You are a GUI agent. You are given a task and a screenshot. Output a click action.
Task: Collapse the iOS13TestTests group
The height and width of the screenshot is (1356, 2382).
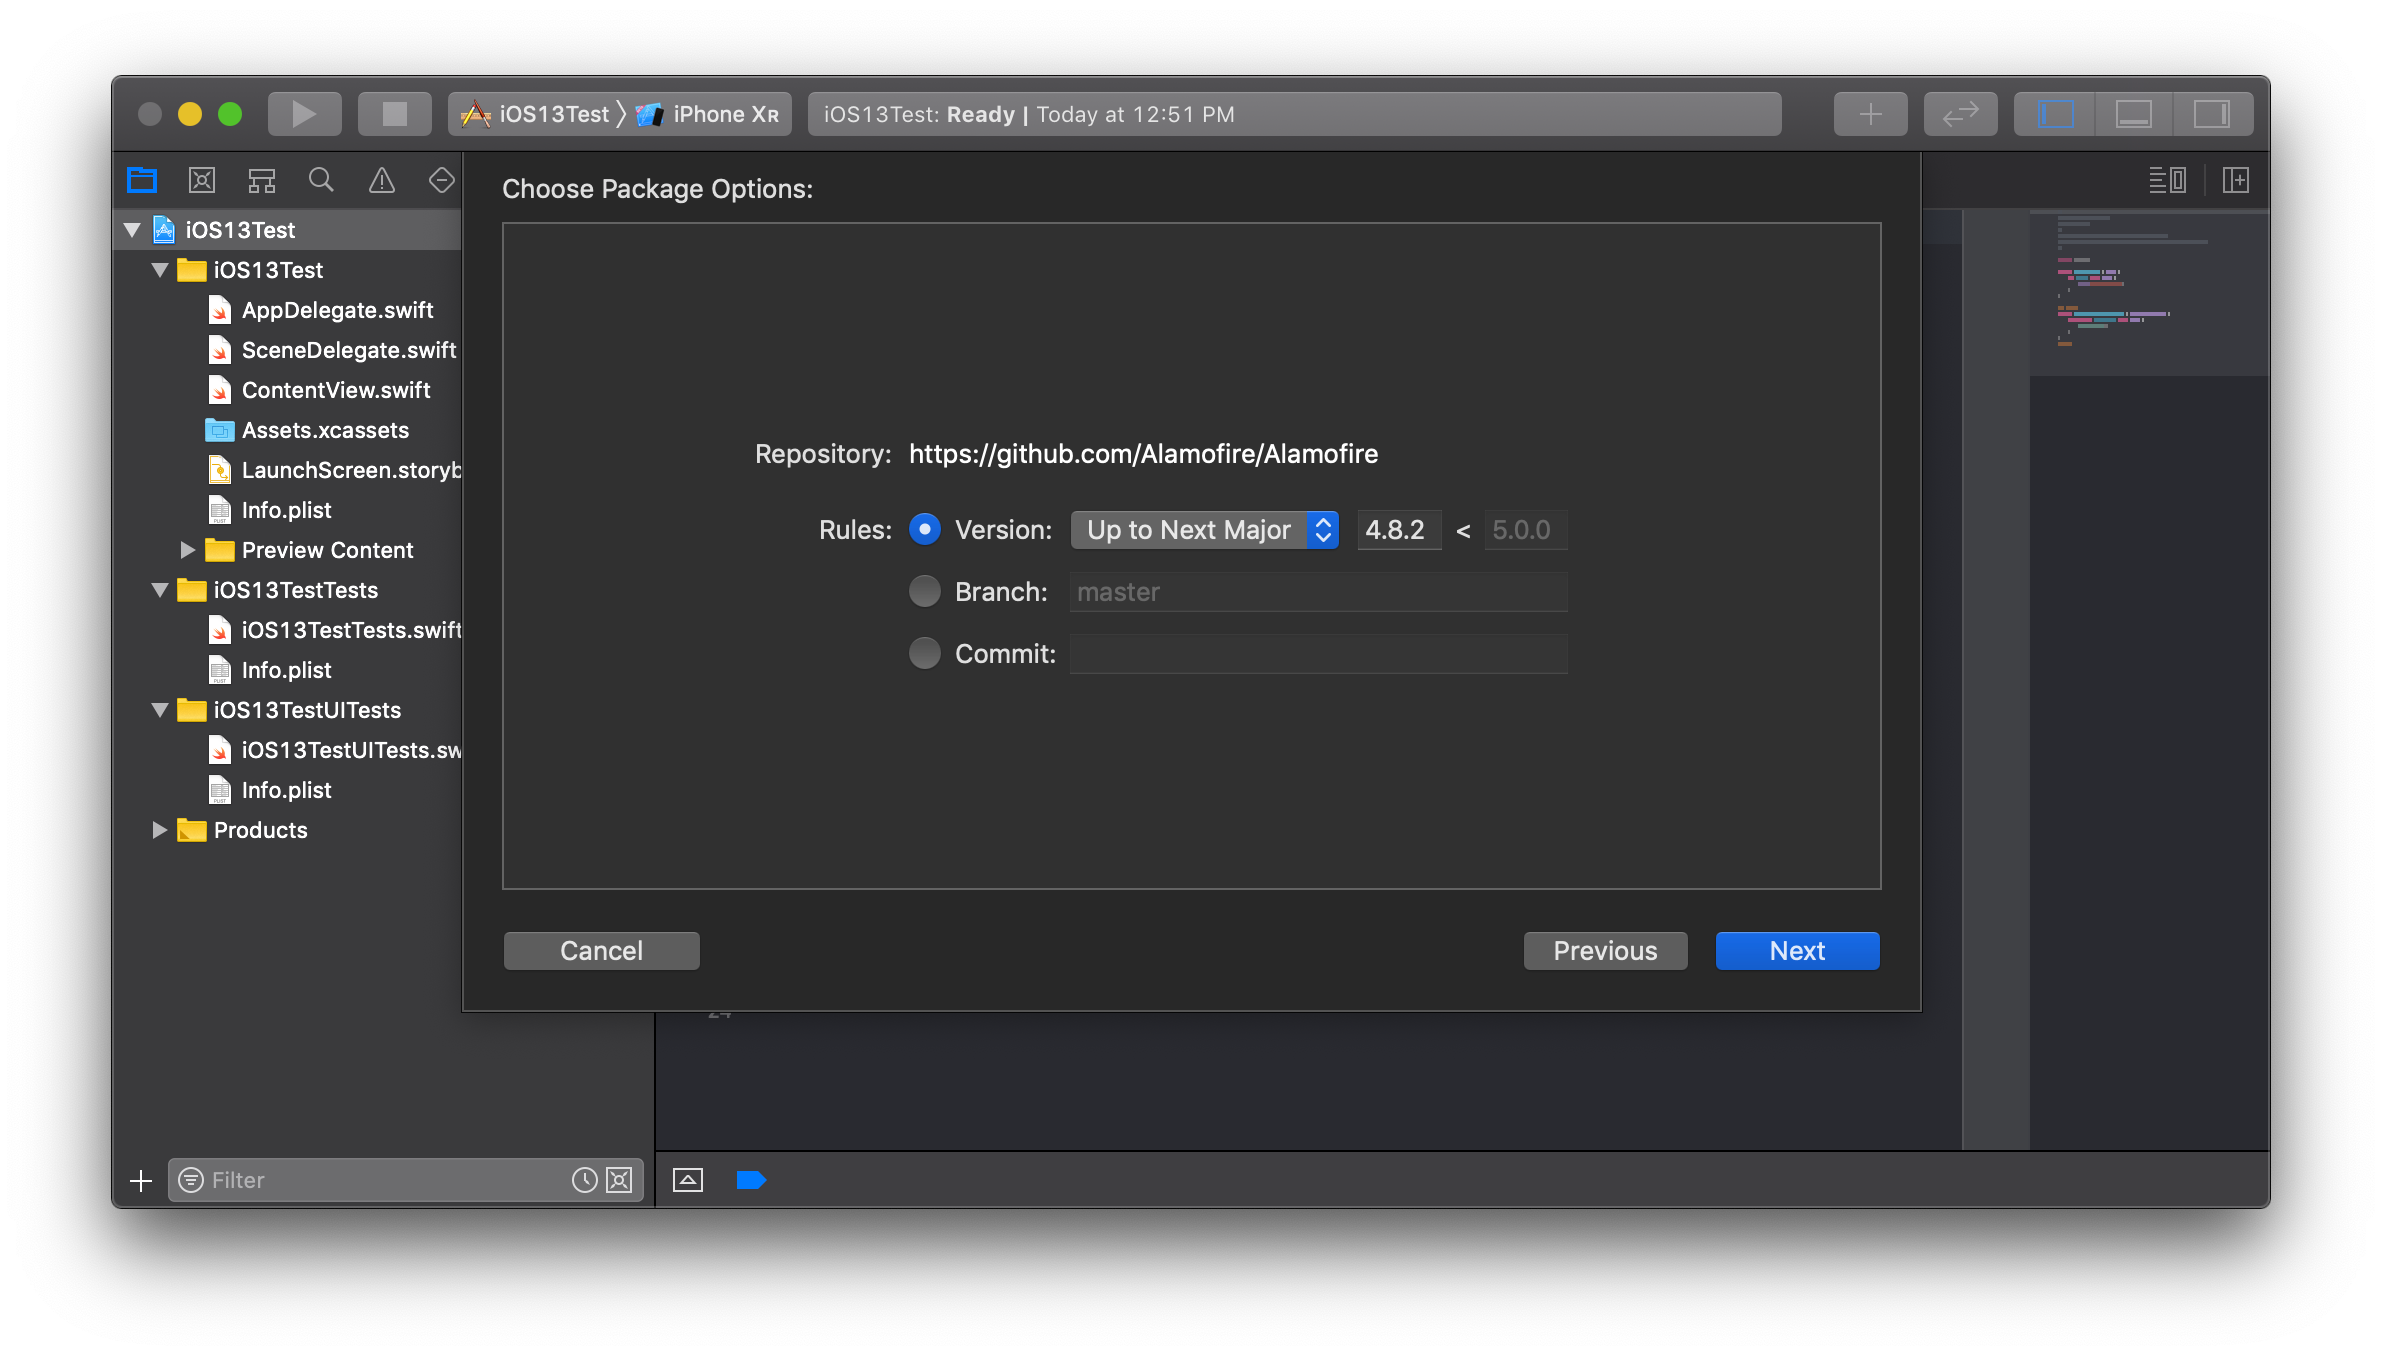click(160, 590)
